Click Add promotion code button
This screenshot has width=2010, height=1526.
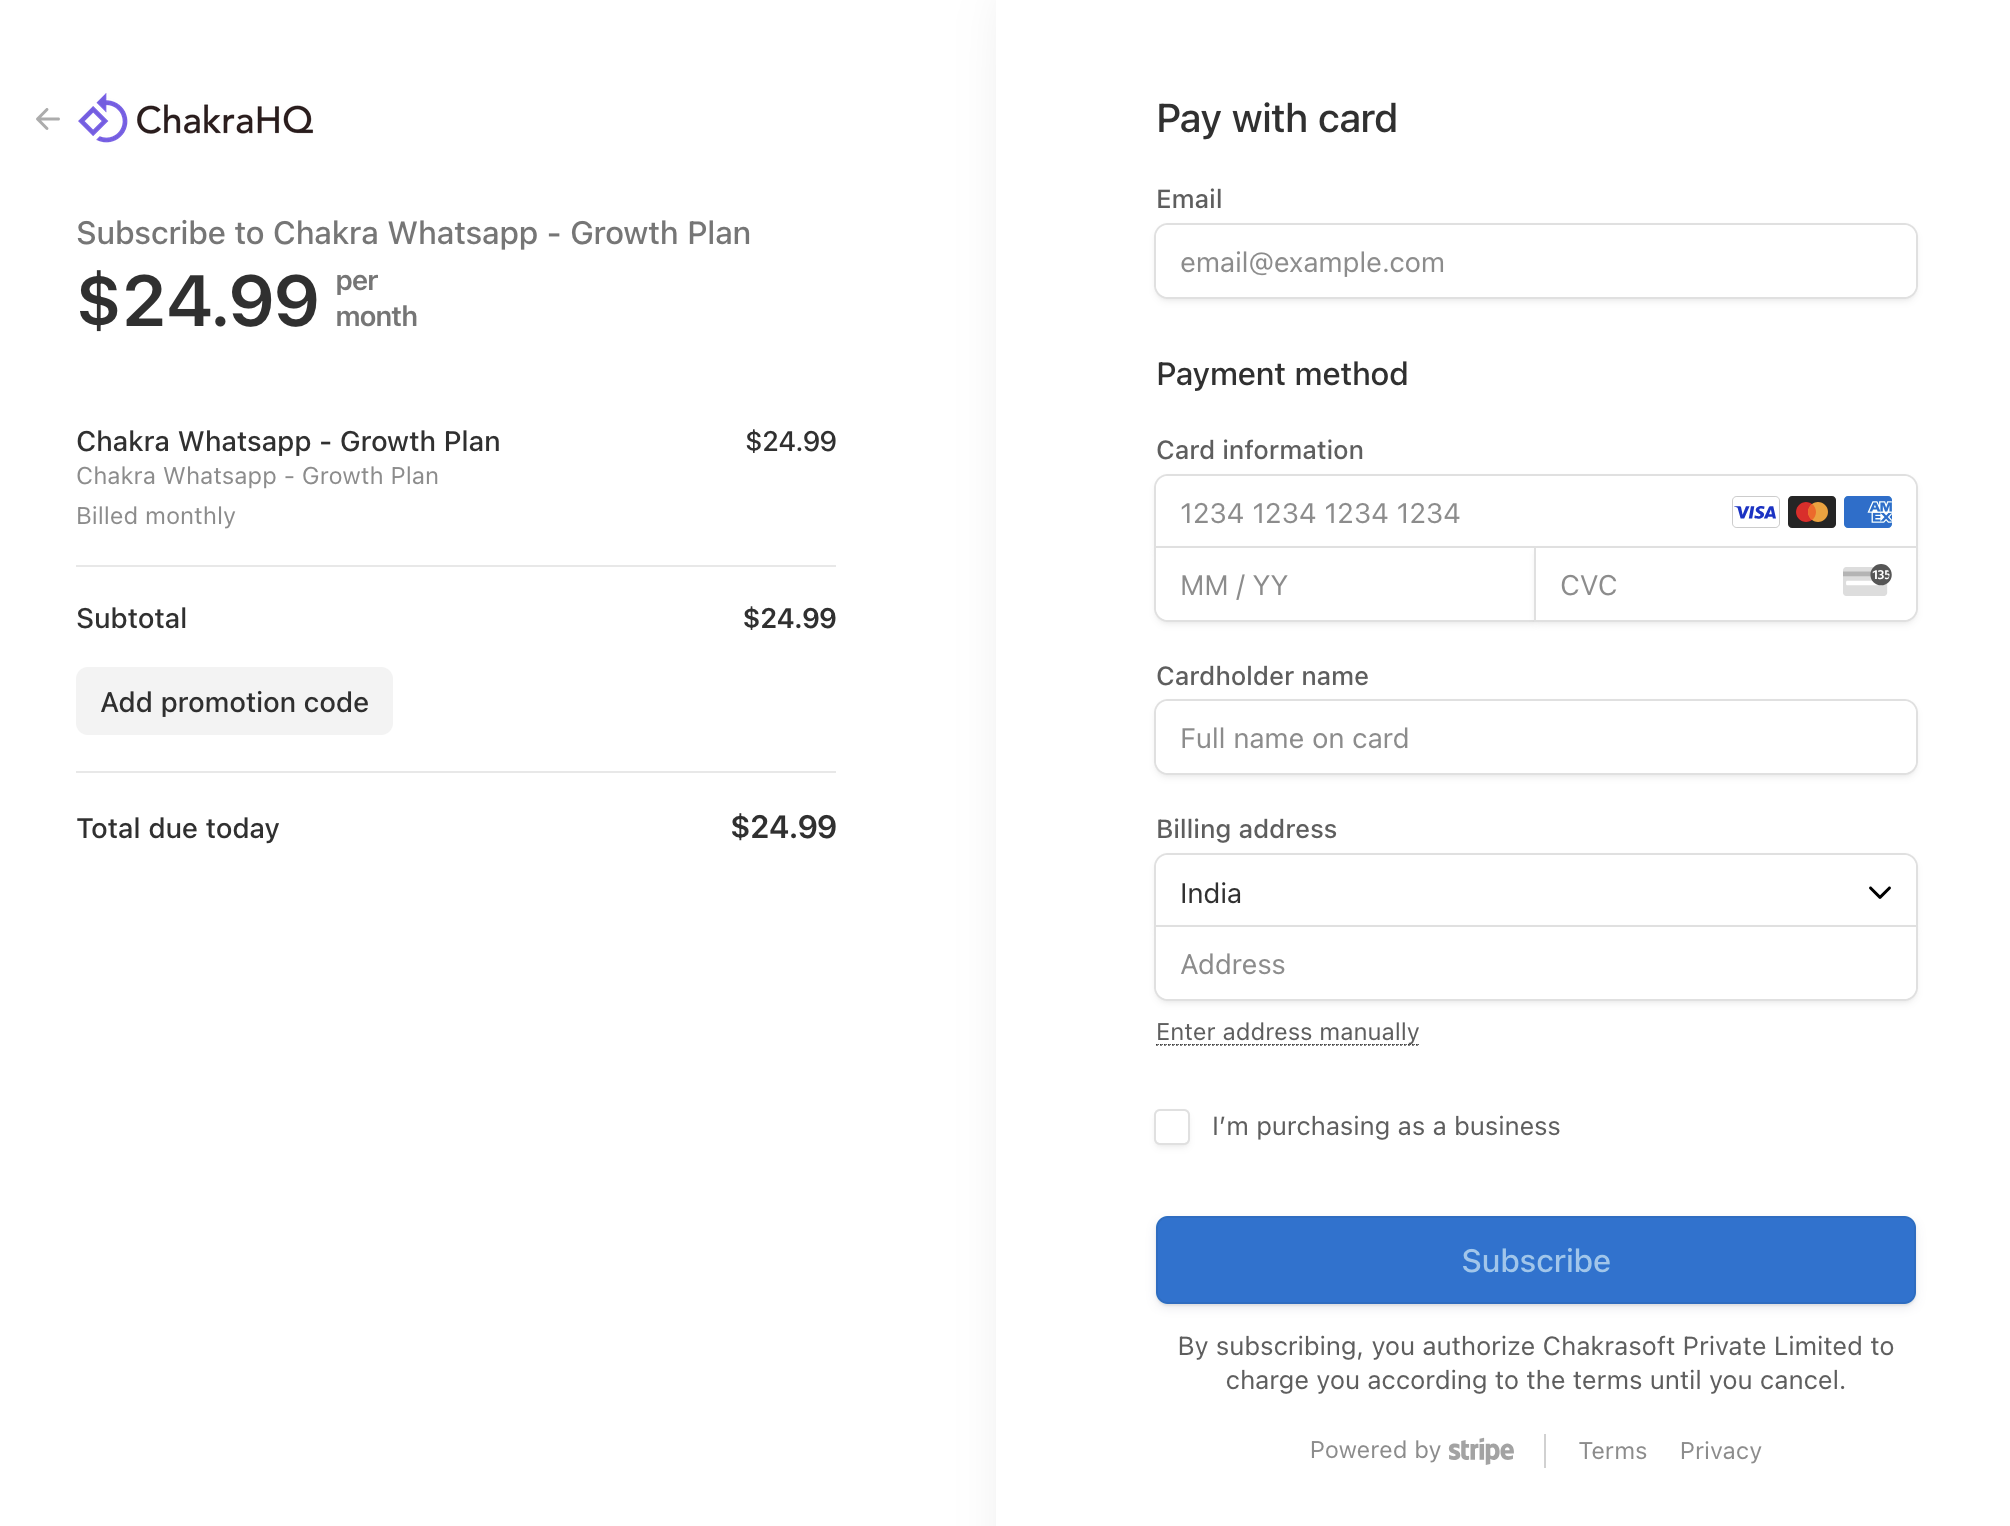(235, 702)
